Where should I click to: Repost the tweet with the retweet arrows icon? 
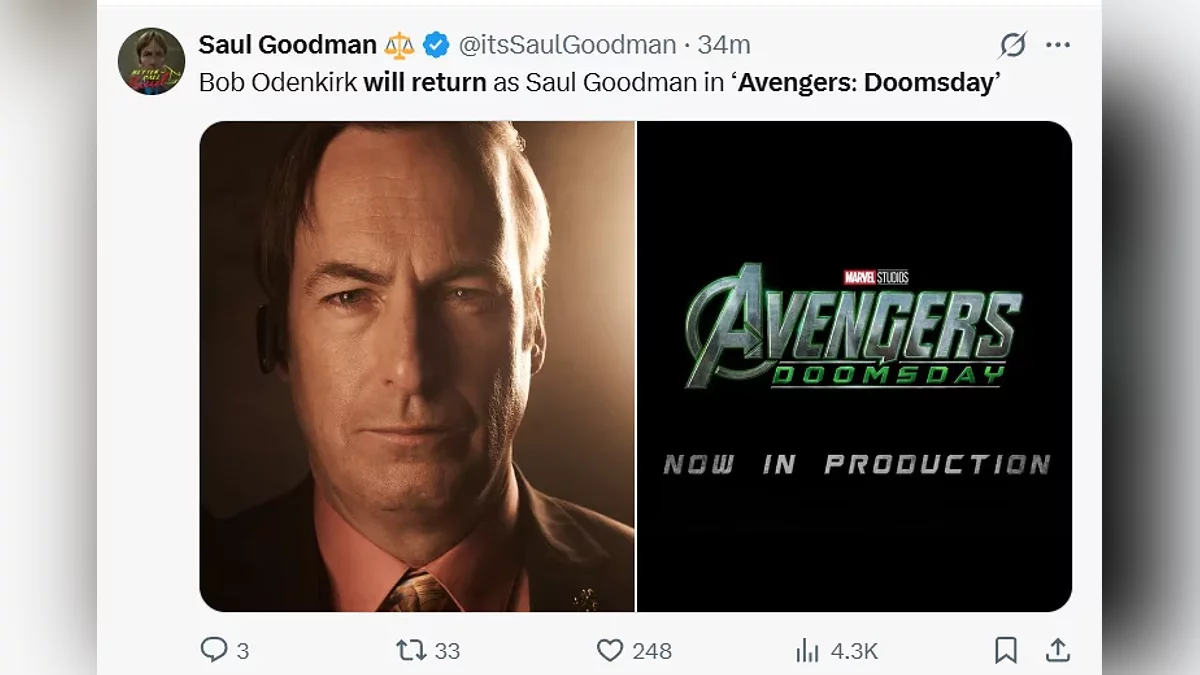pyautogui.click(x=411, y=650)
